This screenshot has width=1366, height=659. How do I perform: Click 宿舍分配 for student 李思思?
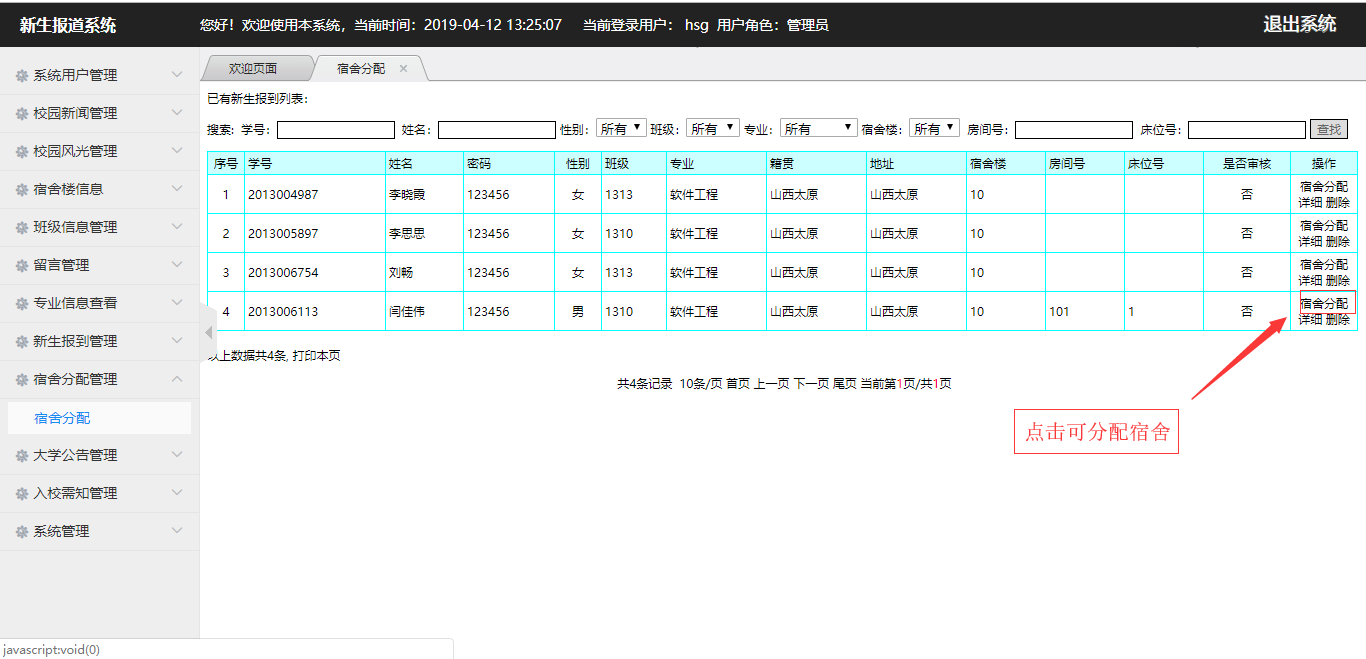1324,226
